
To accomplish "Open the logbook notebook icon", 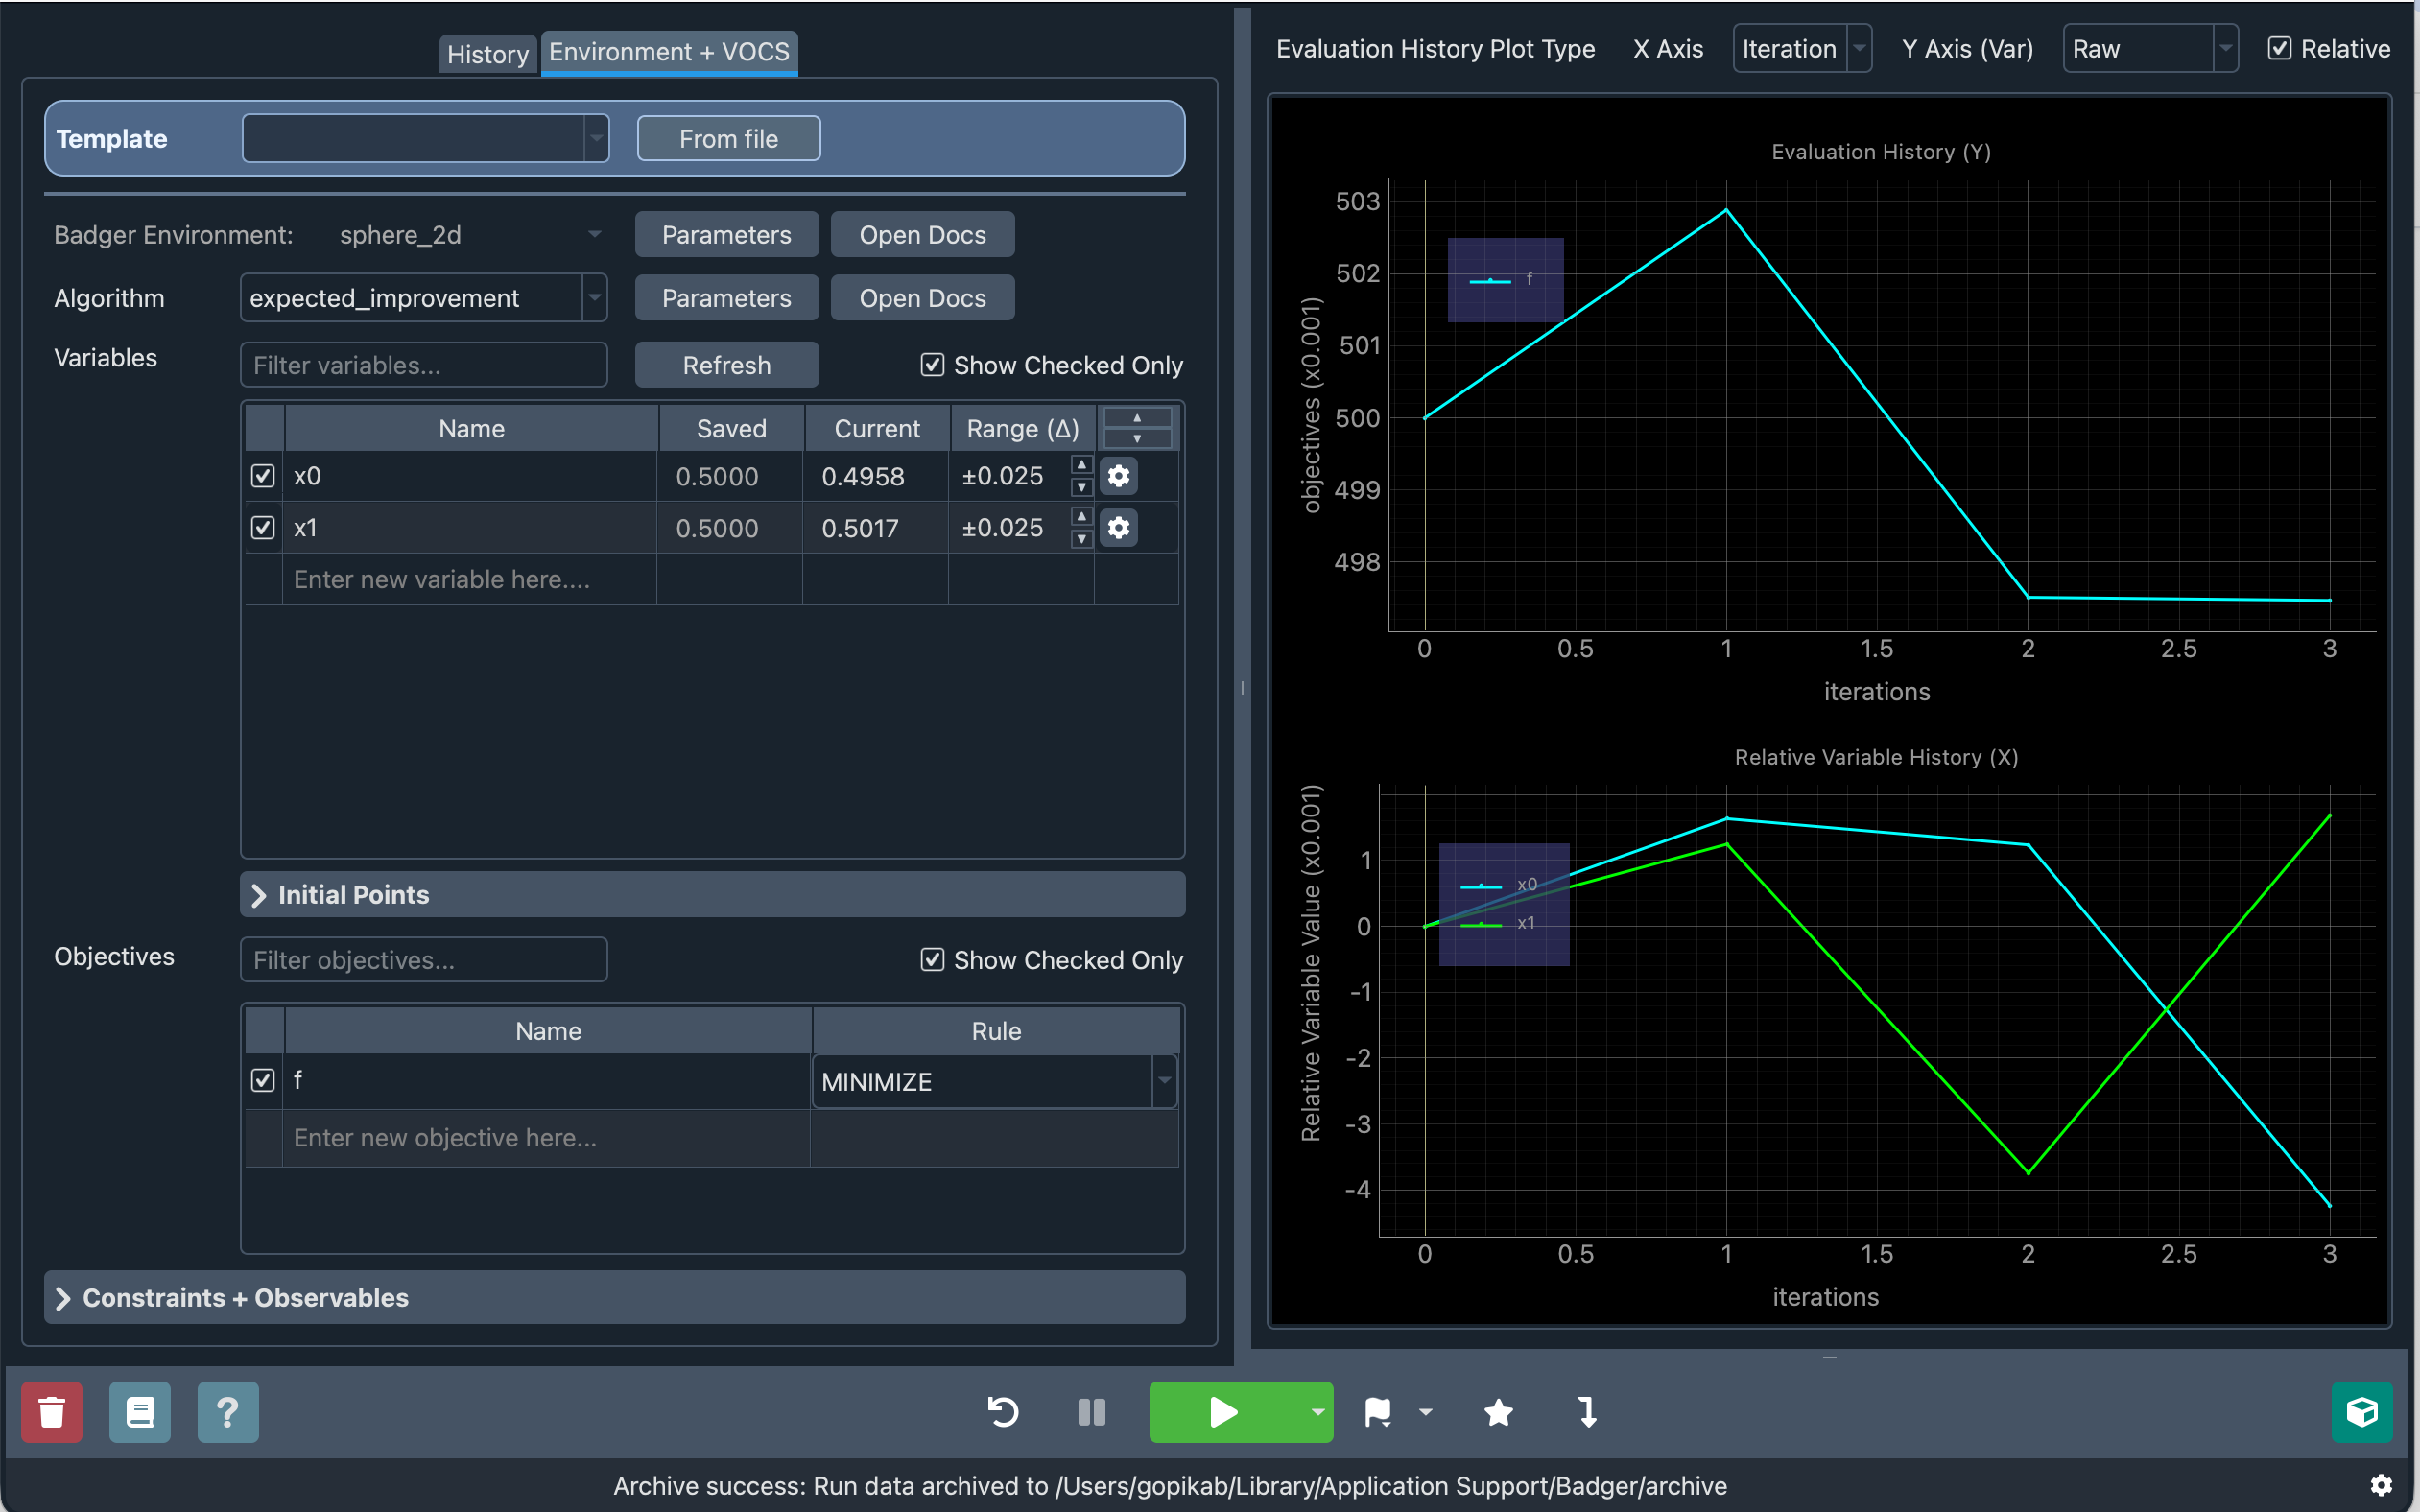I will [140, 1411].
